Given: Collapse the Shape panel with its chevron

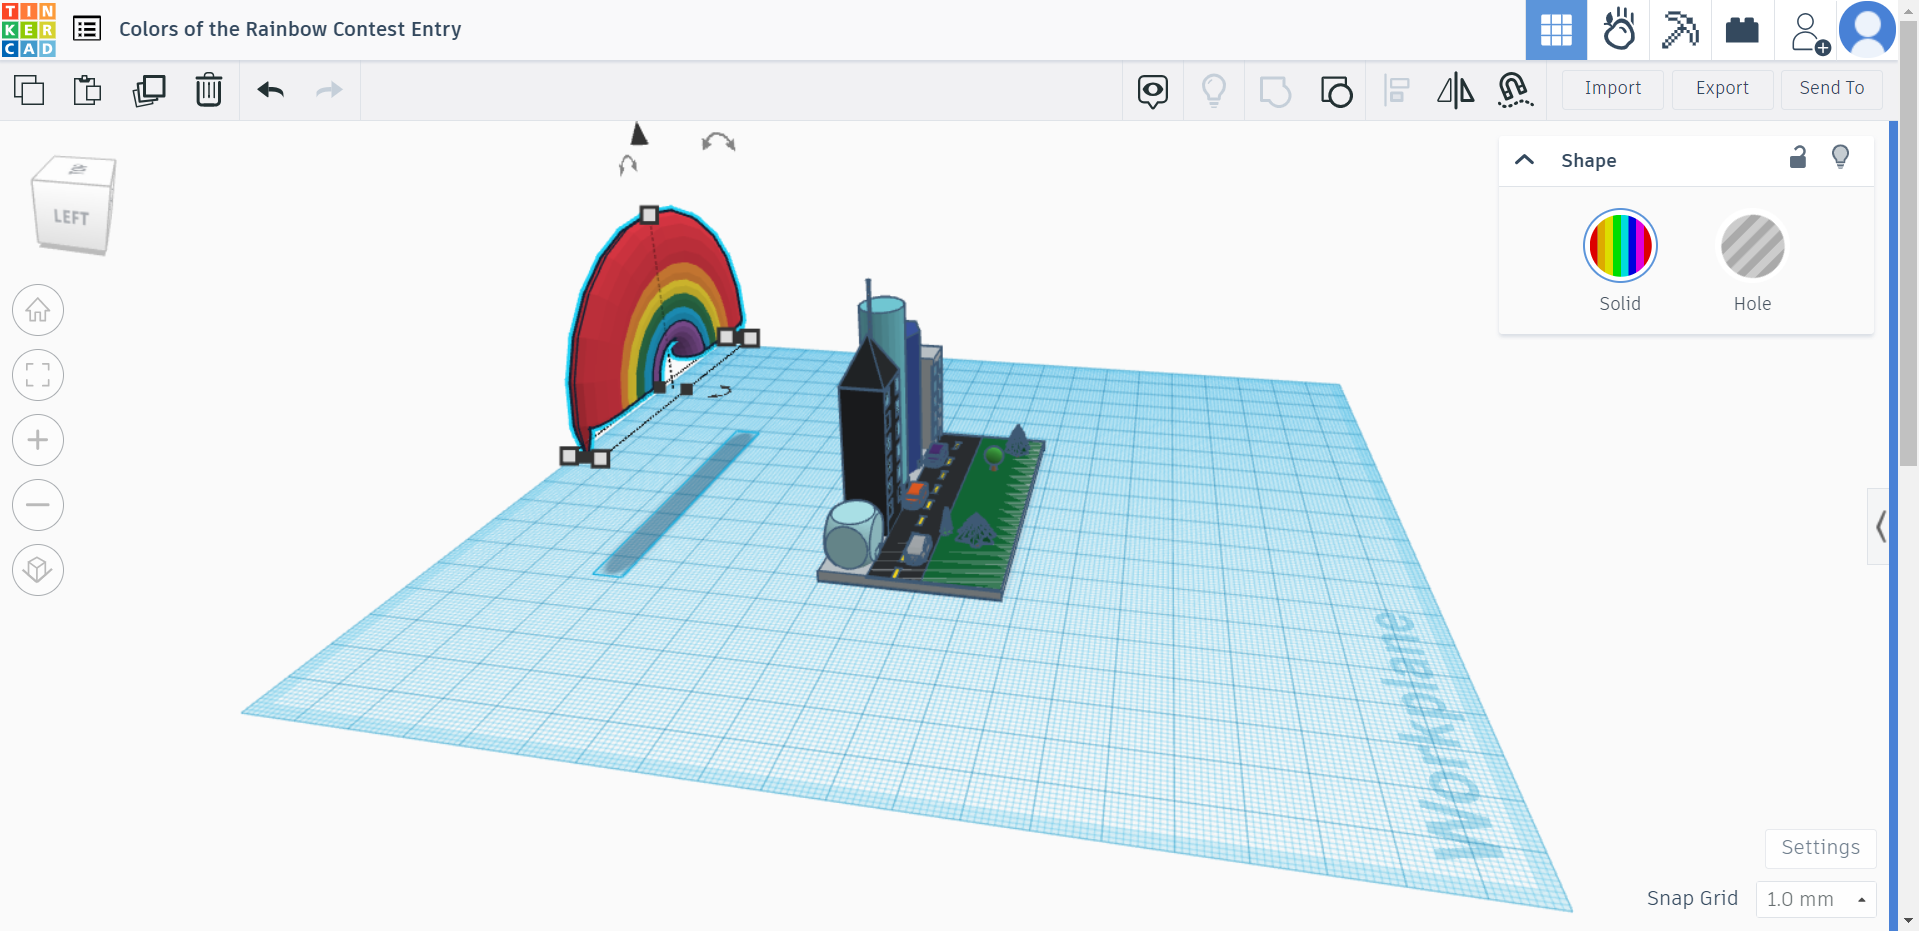Looking at the screenshot, I should [1524, 159].
